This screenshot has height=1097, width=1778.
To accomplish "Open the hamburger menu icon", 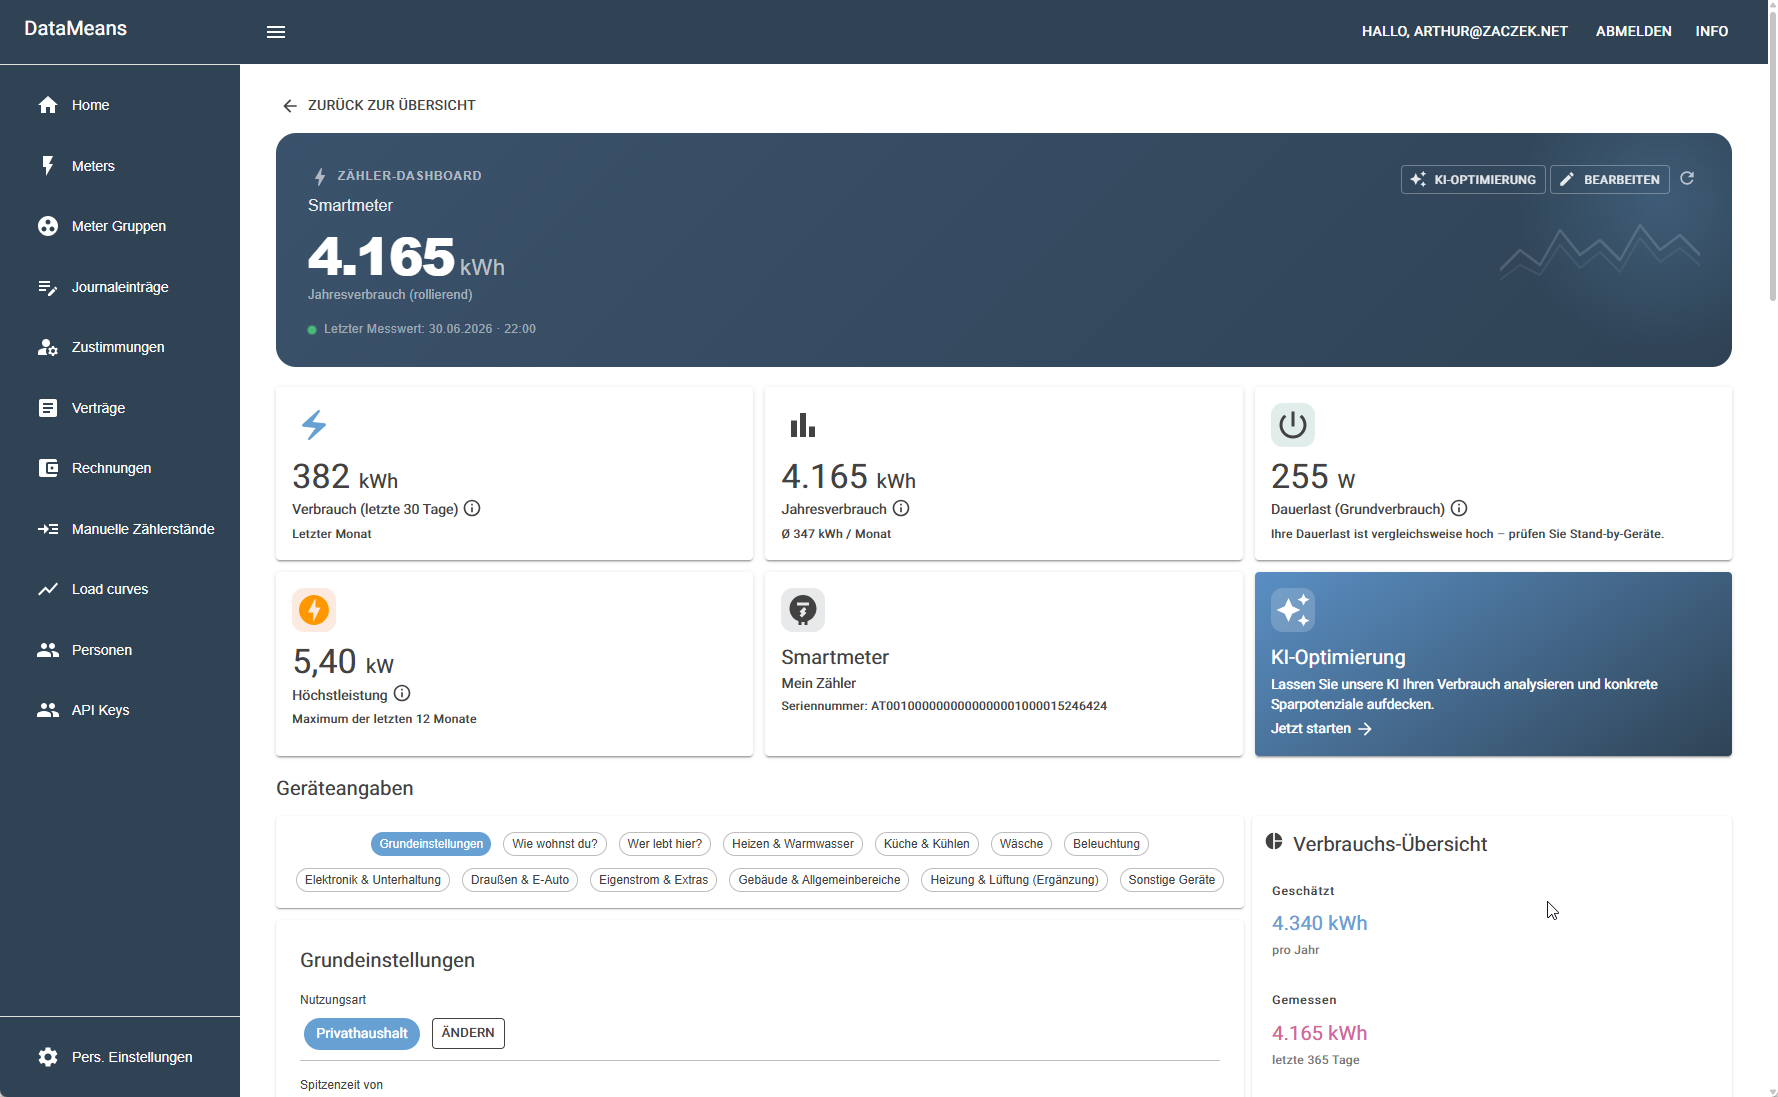I will (276, 32).
